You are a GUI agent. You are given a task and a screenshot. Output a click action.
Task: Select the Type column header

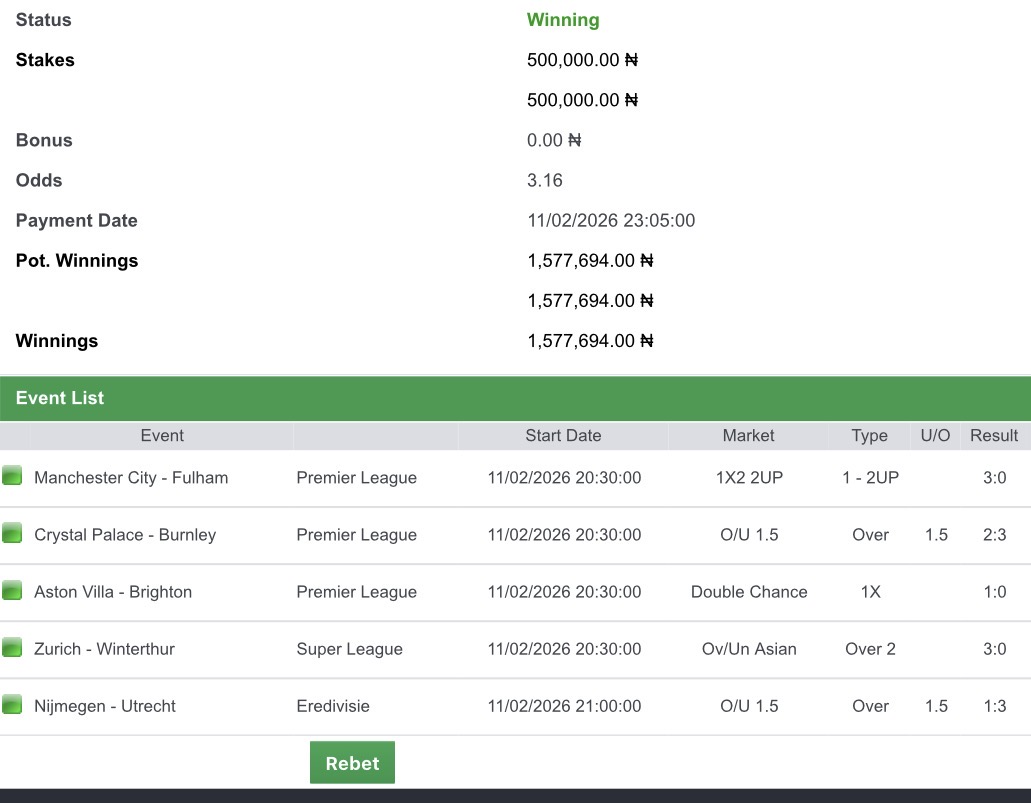click(869, 435)
